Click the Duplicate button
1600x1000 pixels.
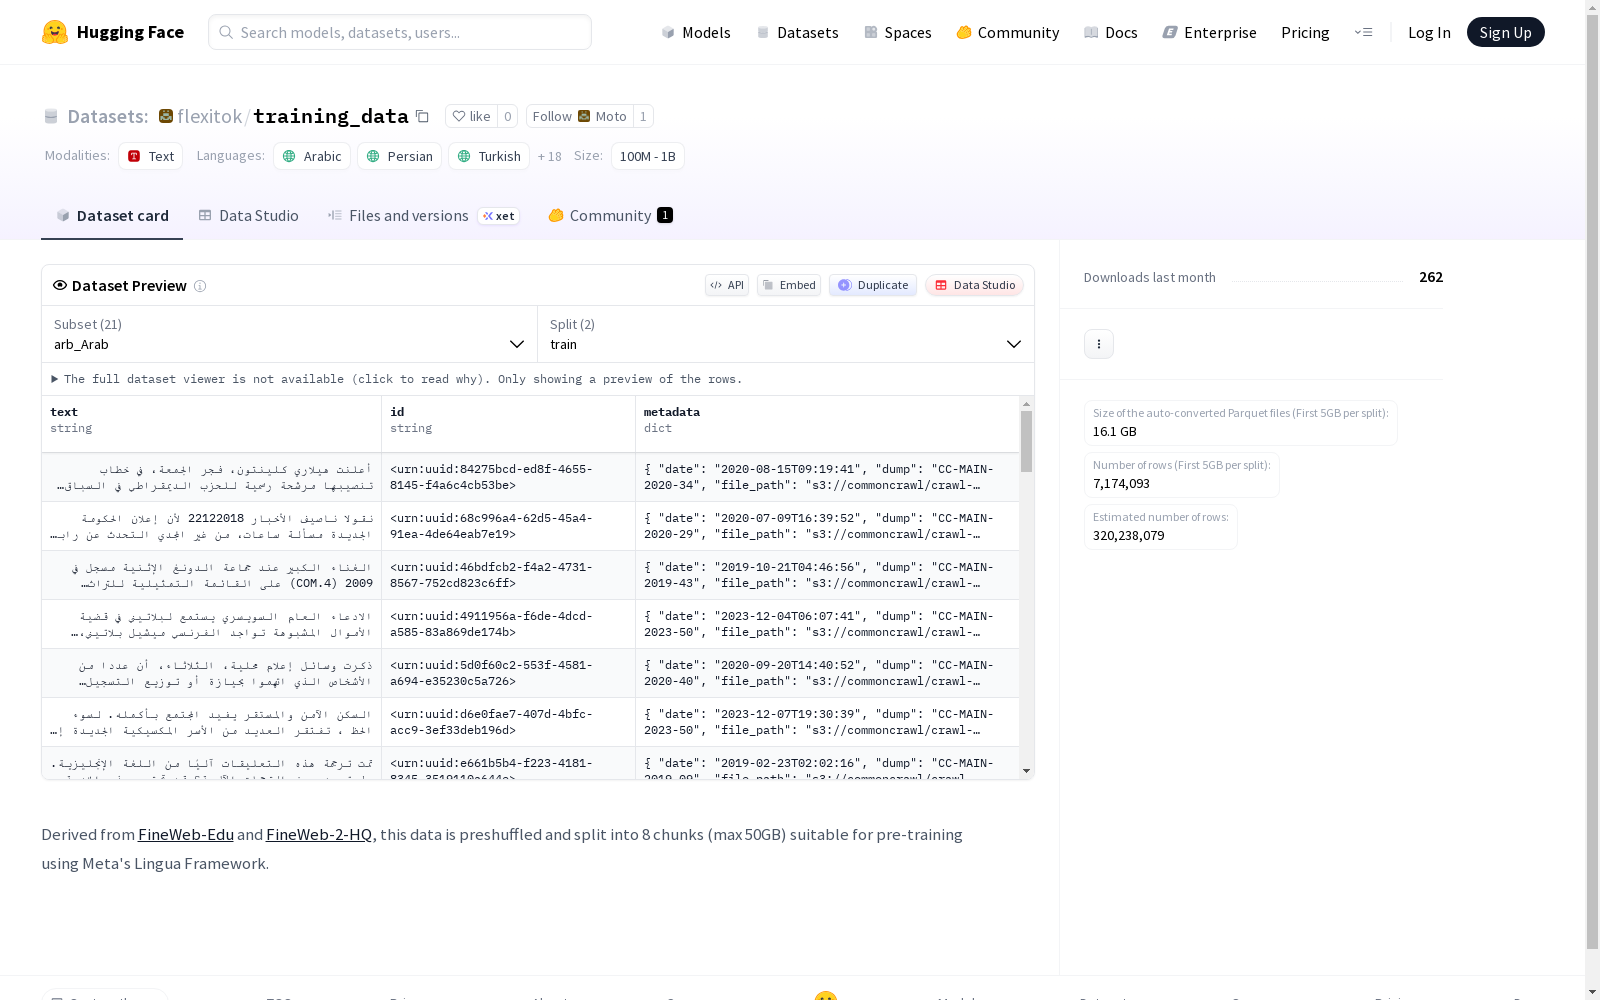(x=873, y=285)
